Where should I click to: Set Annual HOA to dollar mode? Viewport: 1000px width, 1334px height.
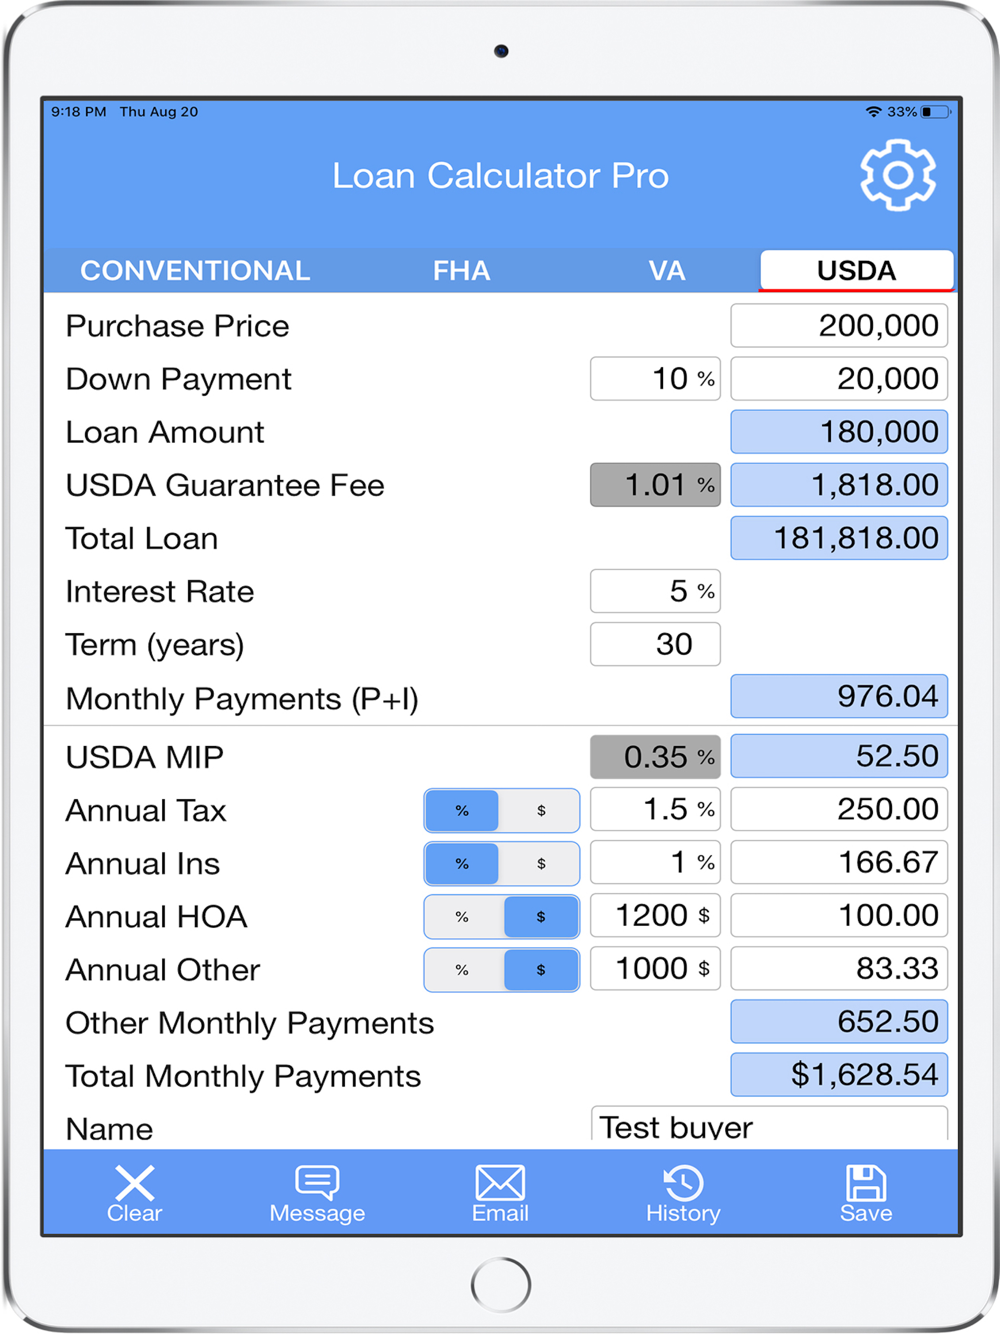pyautogui.click(x=541, y=917)
